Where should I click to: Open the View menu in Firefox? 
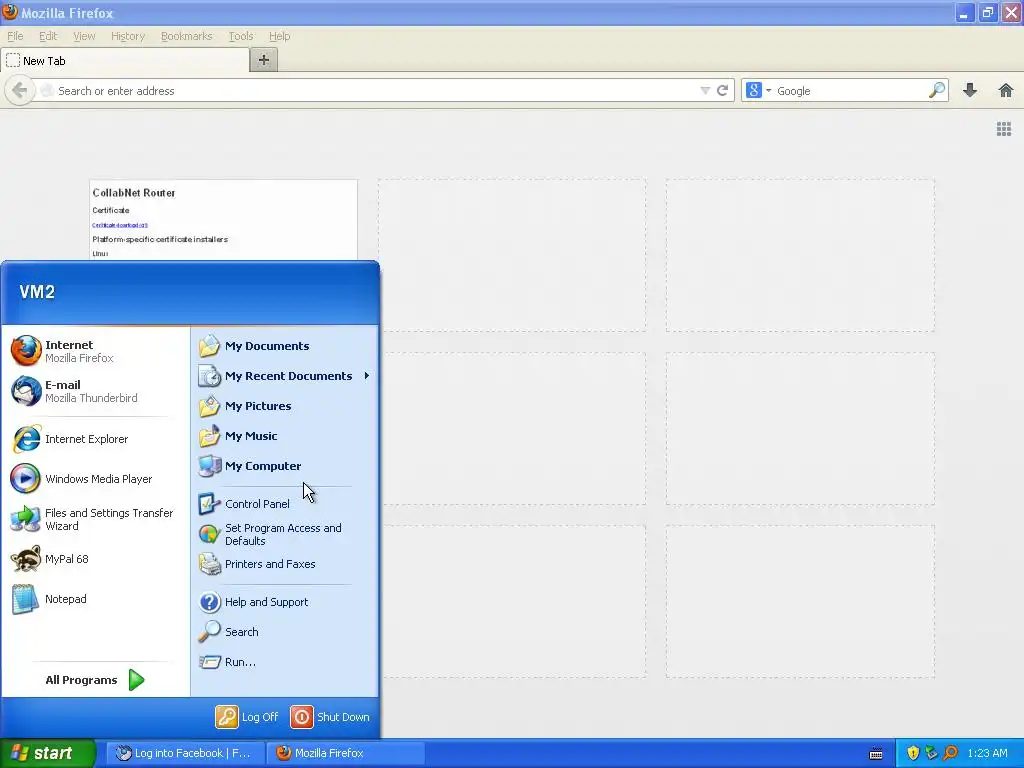tap(84, 36)
